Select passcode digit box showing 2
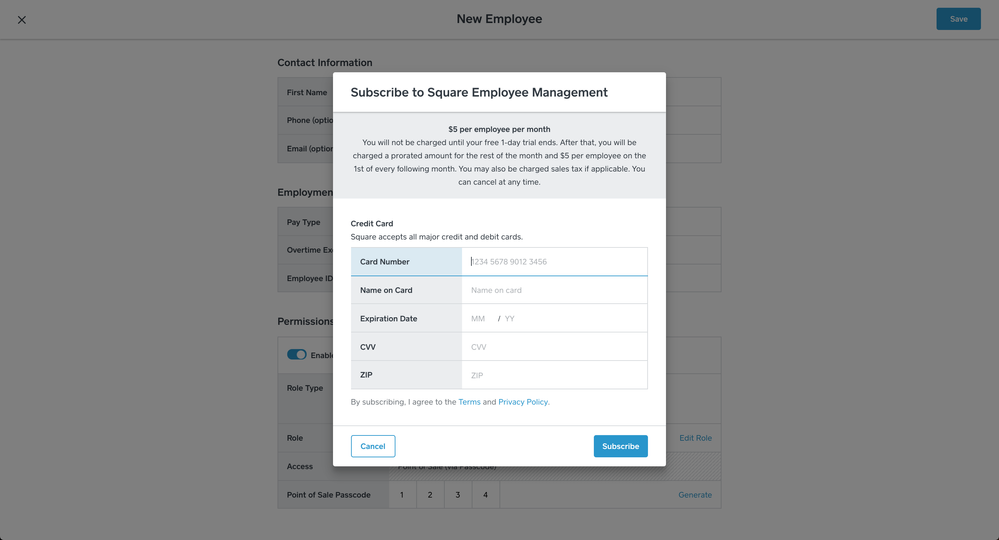The width and height of the screenshot is (999, 540). [x=430, y=495]
